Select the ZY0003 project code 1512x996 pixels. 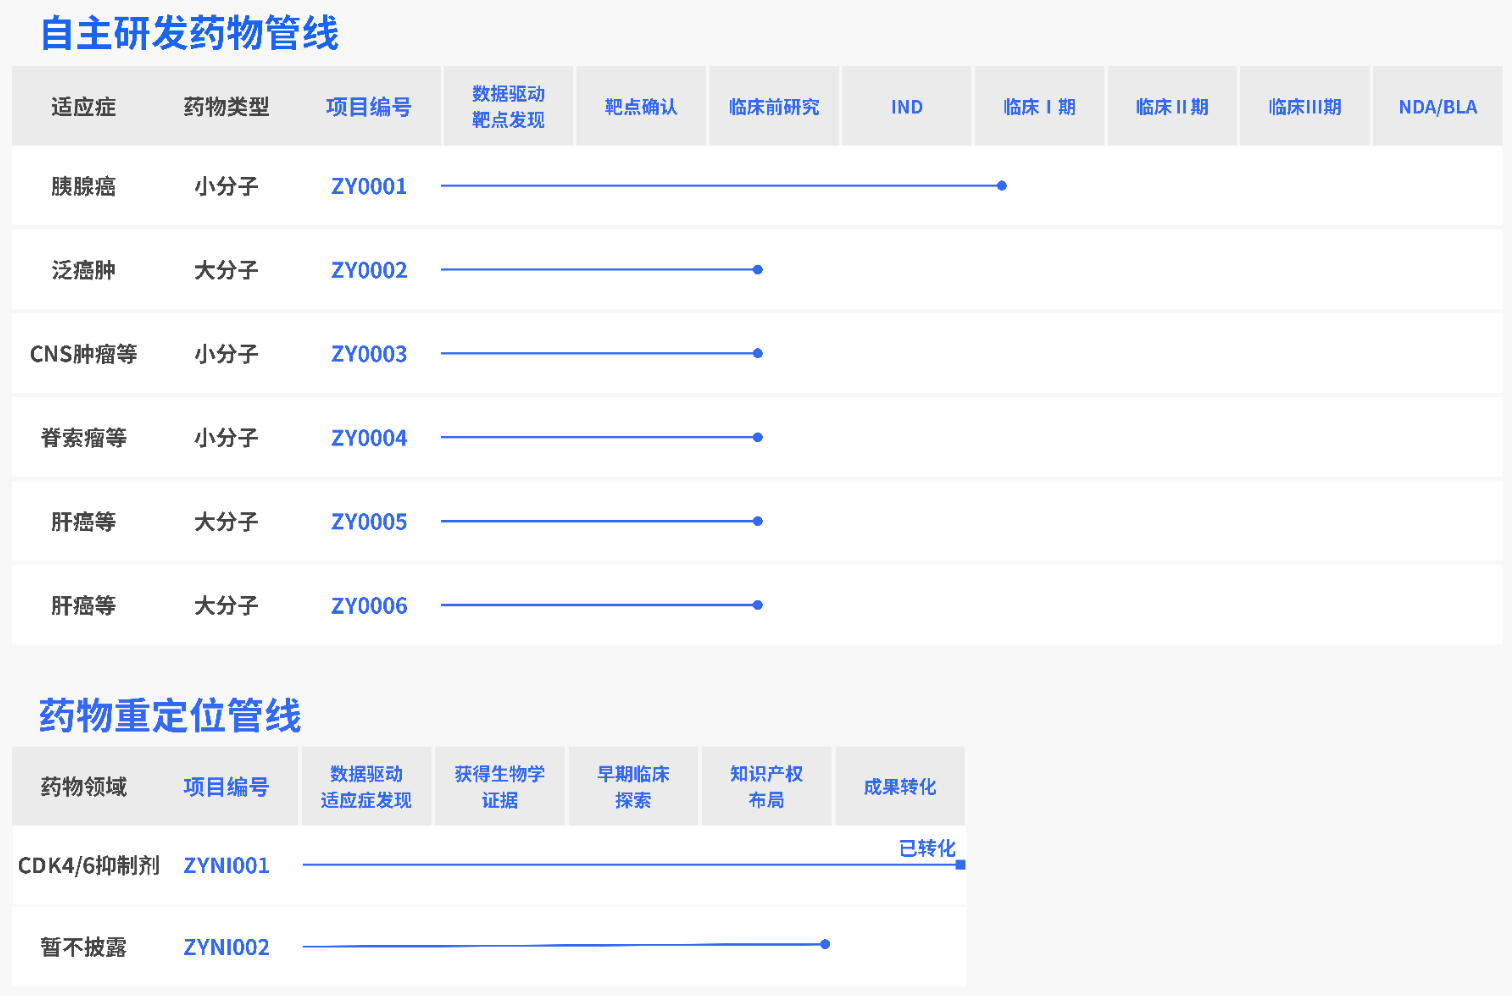coord(369,354)
